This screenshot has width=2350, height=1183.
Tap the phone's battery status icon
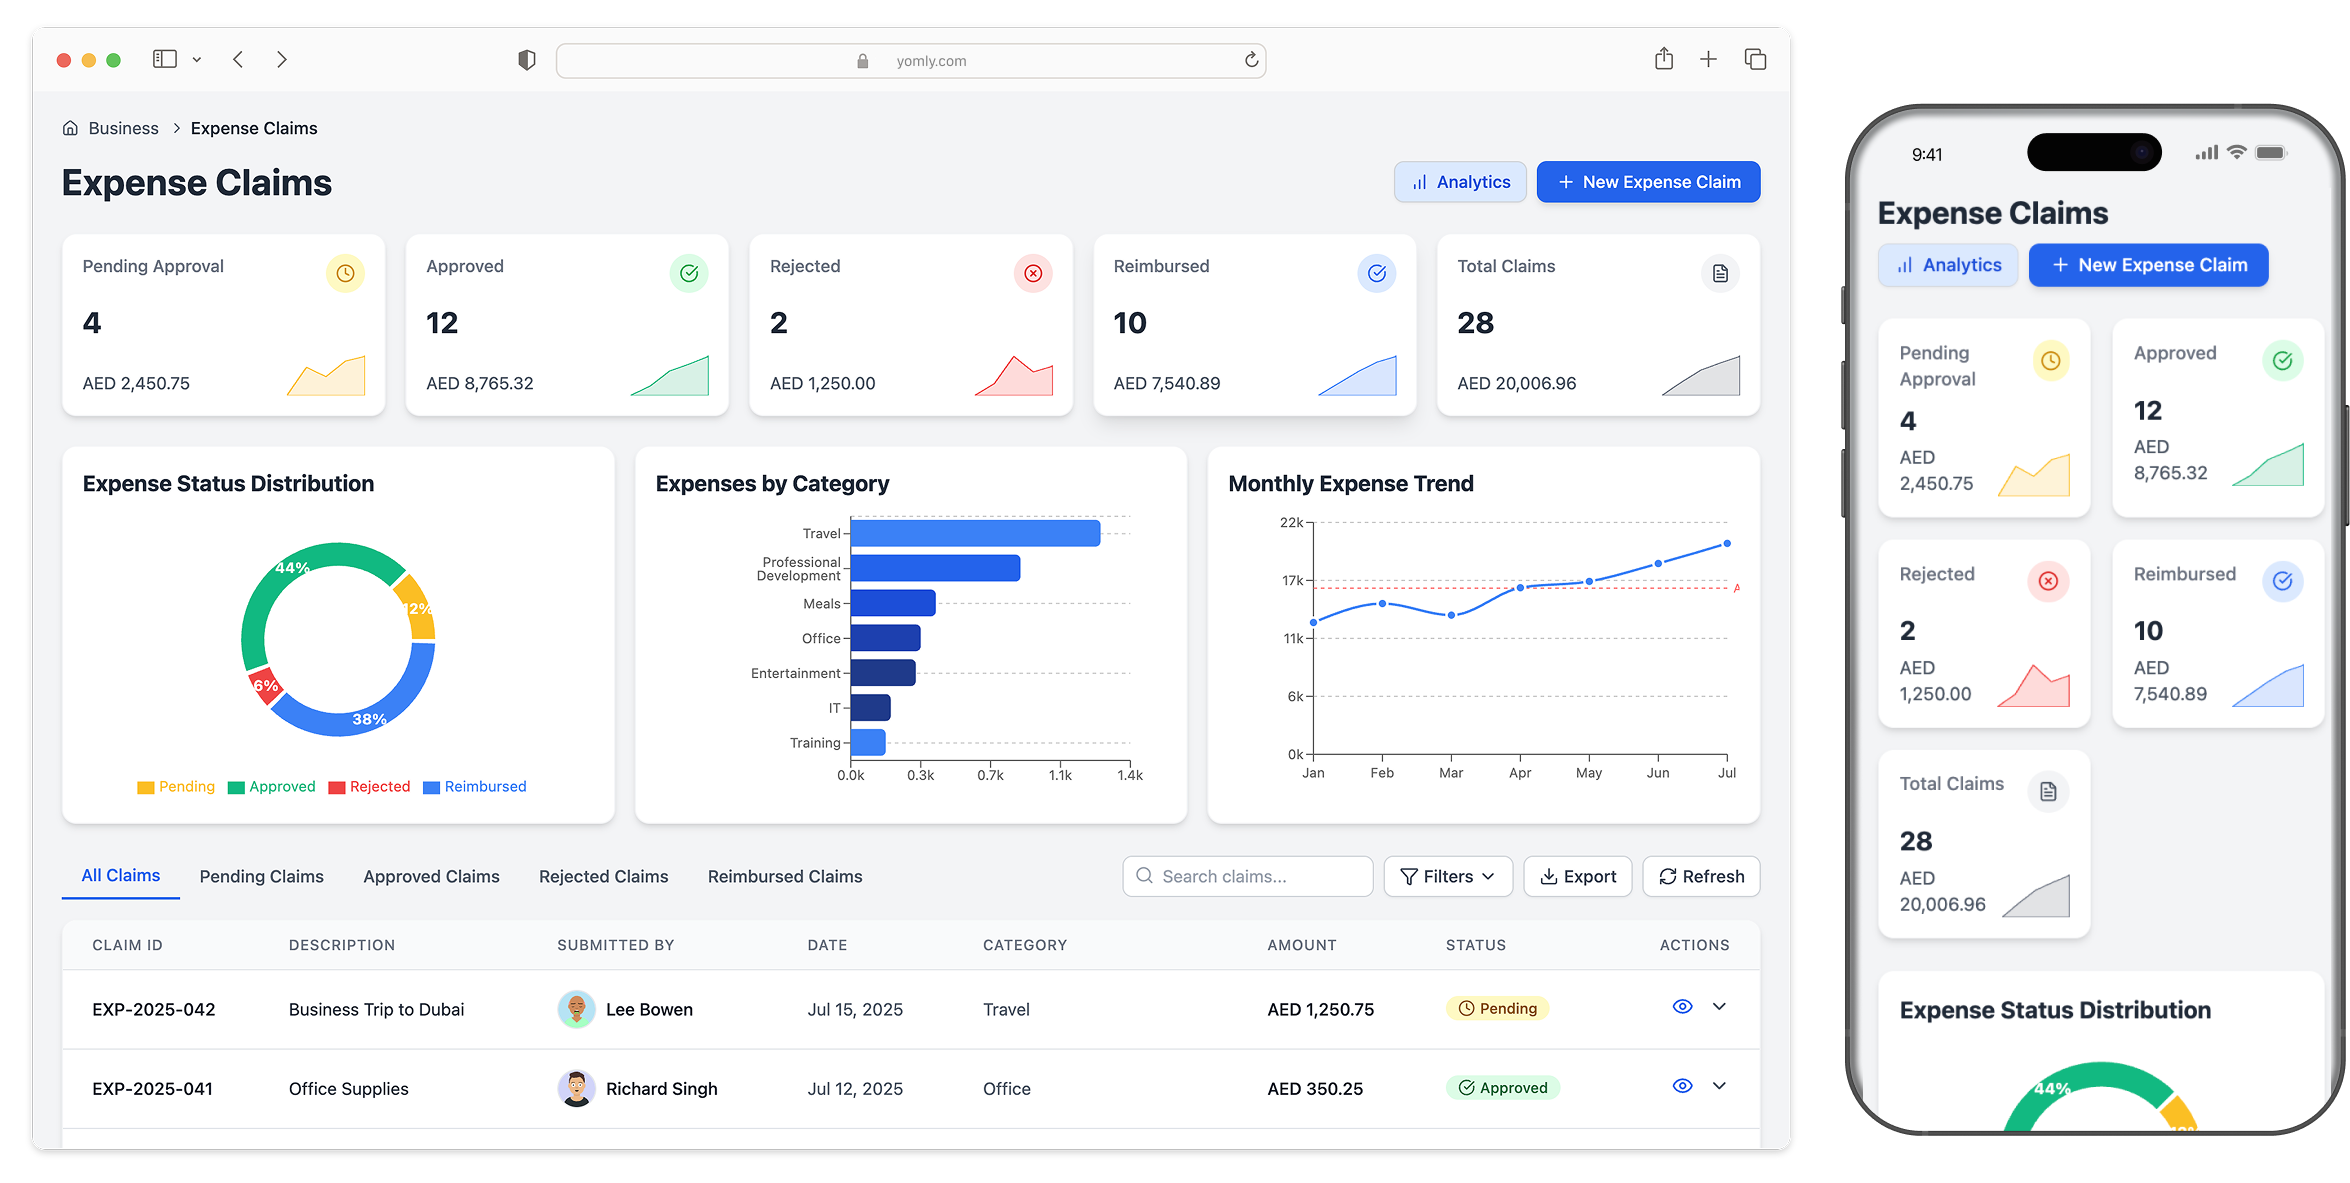pyautogui.click(x=2271, y=152)
